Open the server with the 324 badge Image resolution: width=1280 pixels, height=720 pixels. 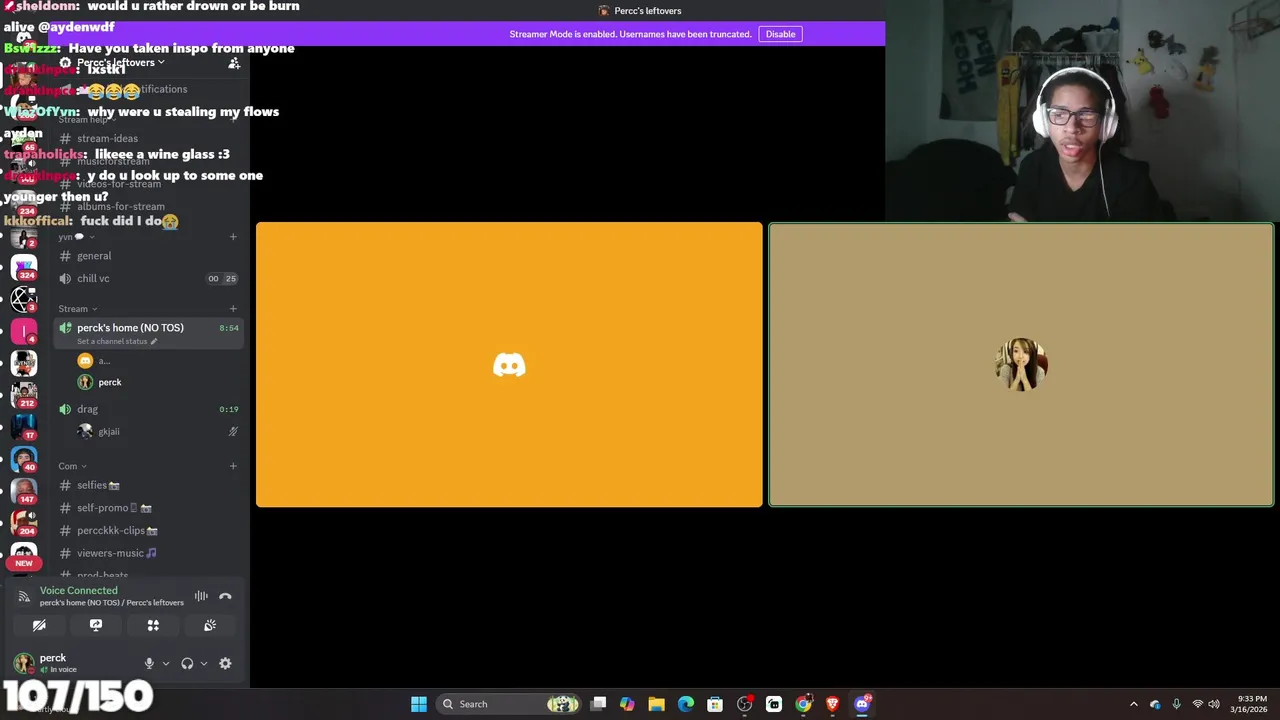pos(24,267)
